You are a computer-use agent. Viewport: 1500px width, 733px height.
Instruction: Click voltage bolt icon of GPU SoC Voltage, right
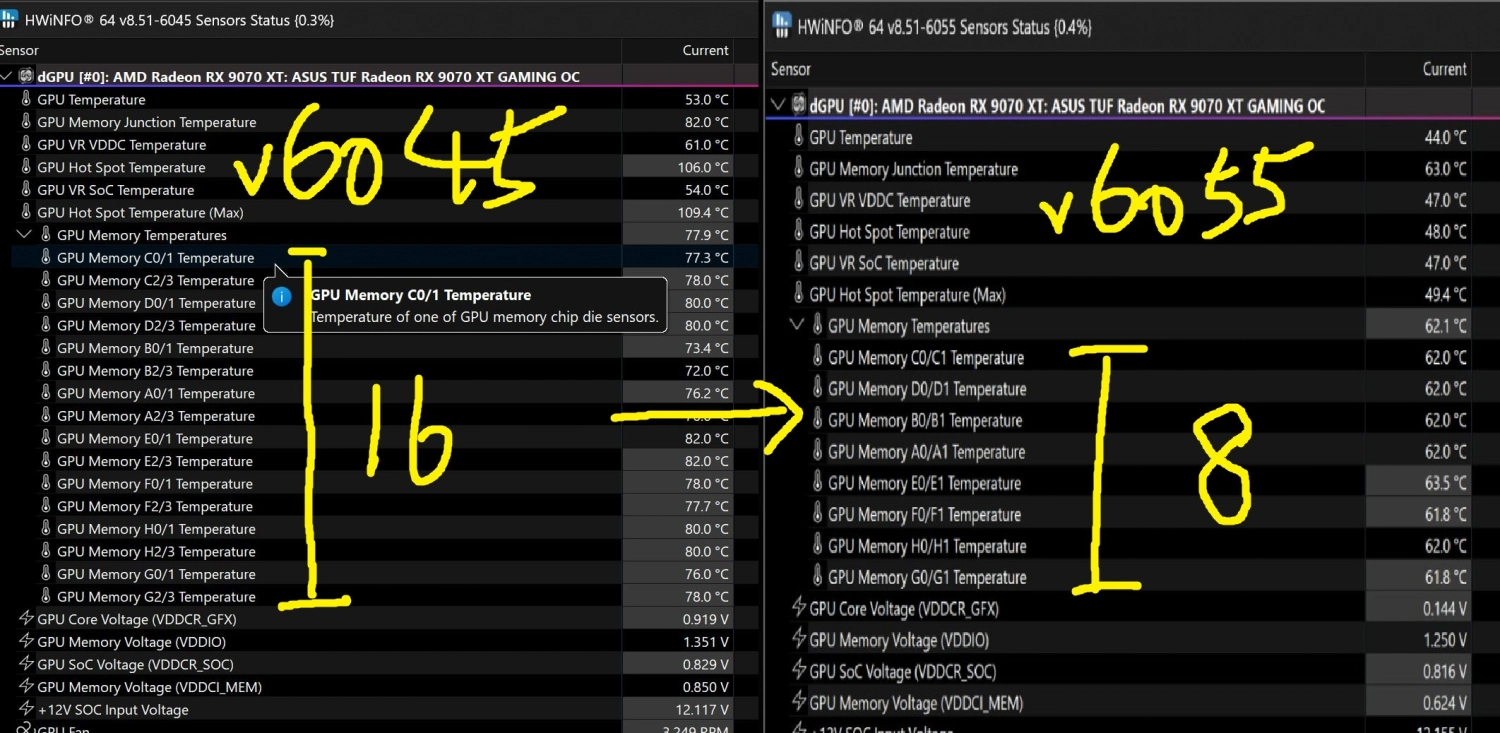(x=798, y=671)
